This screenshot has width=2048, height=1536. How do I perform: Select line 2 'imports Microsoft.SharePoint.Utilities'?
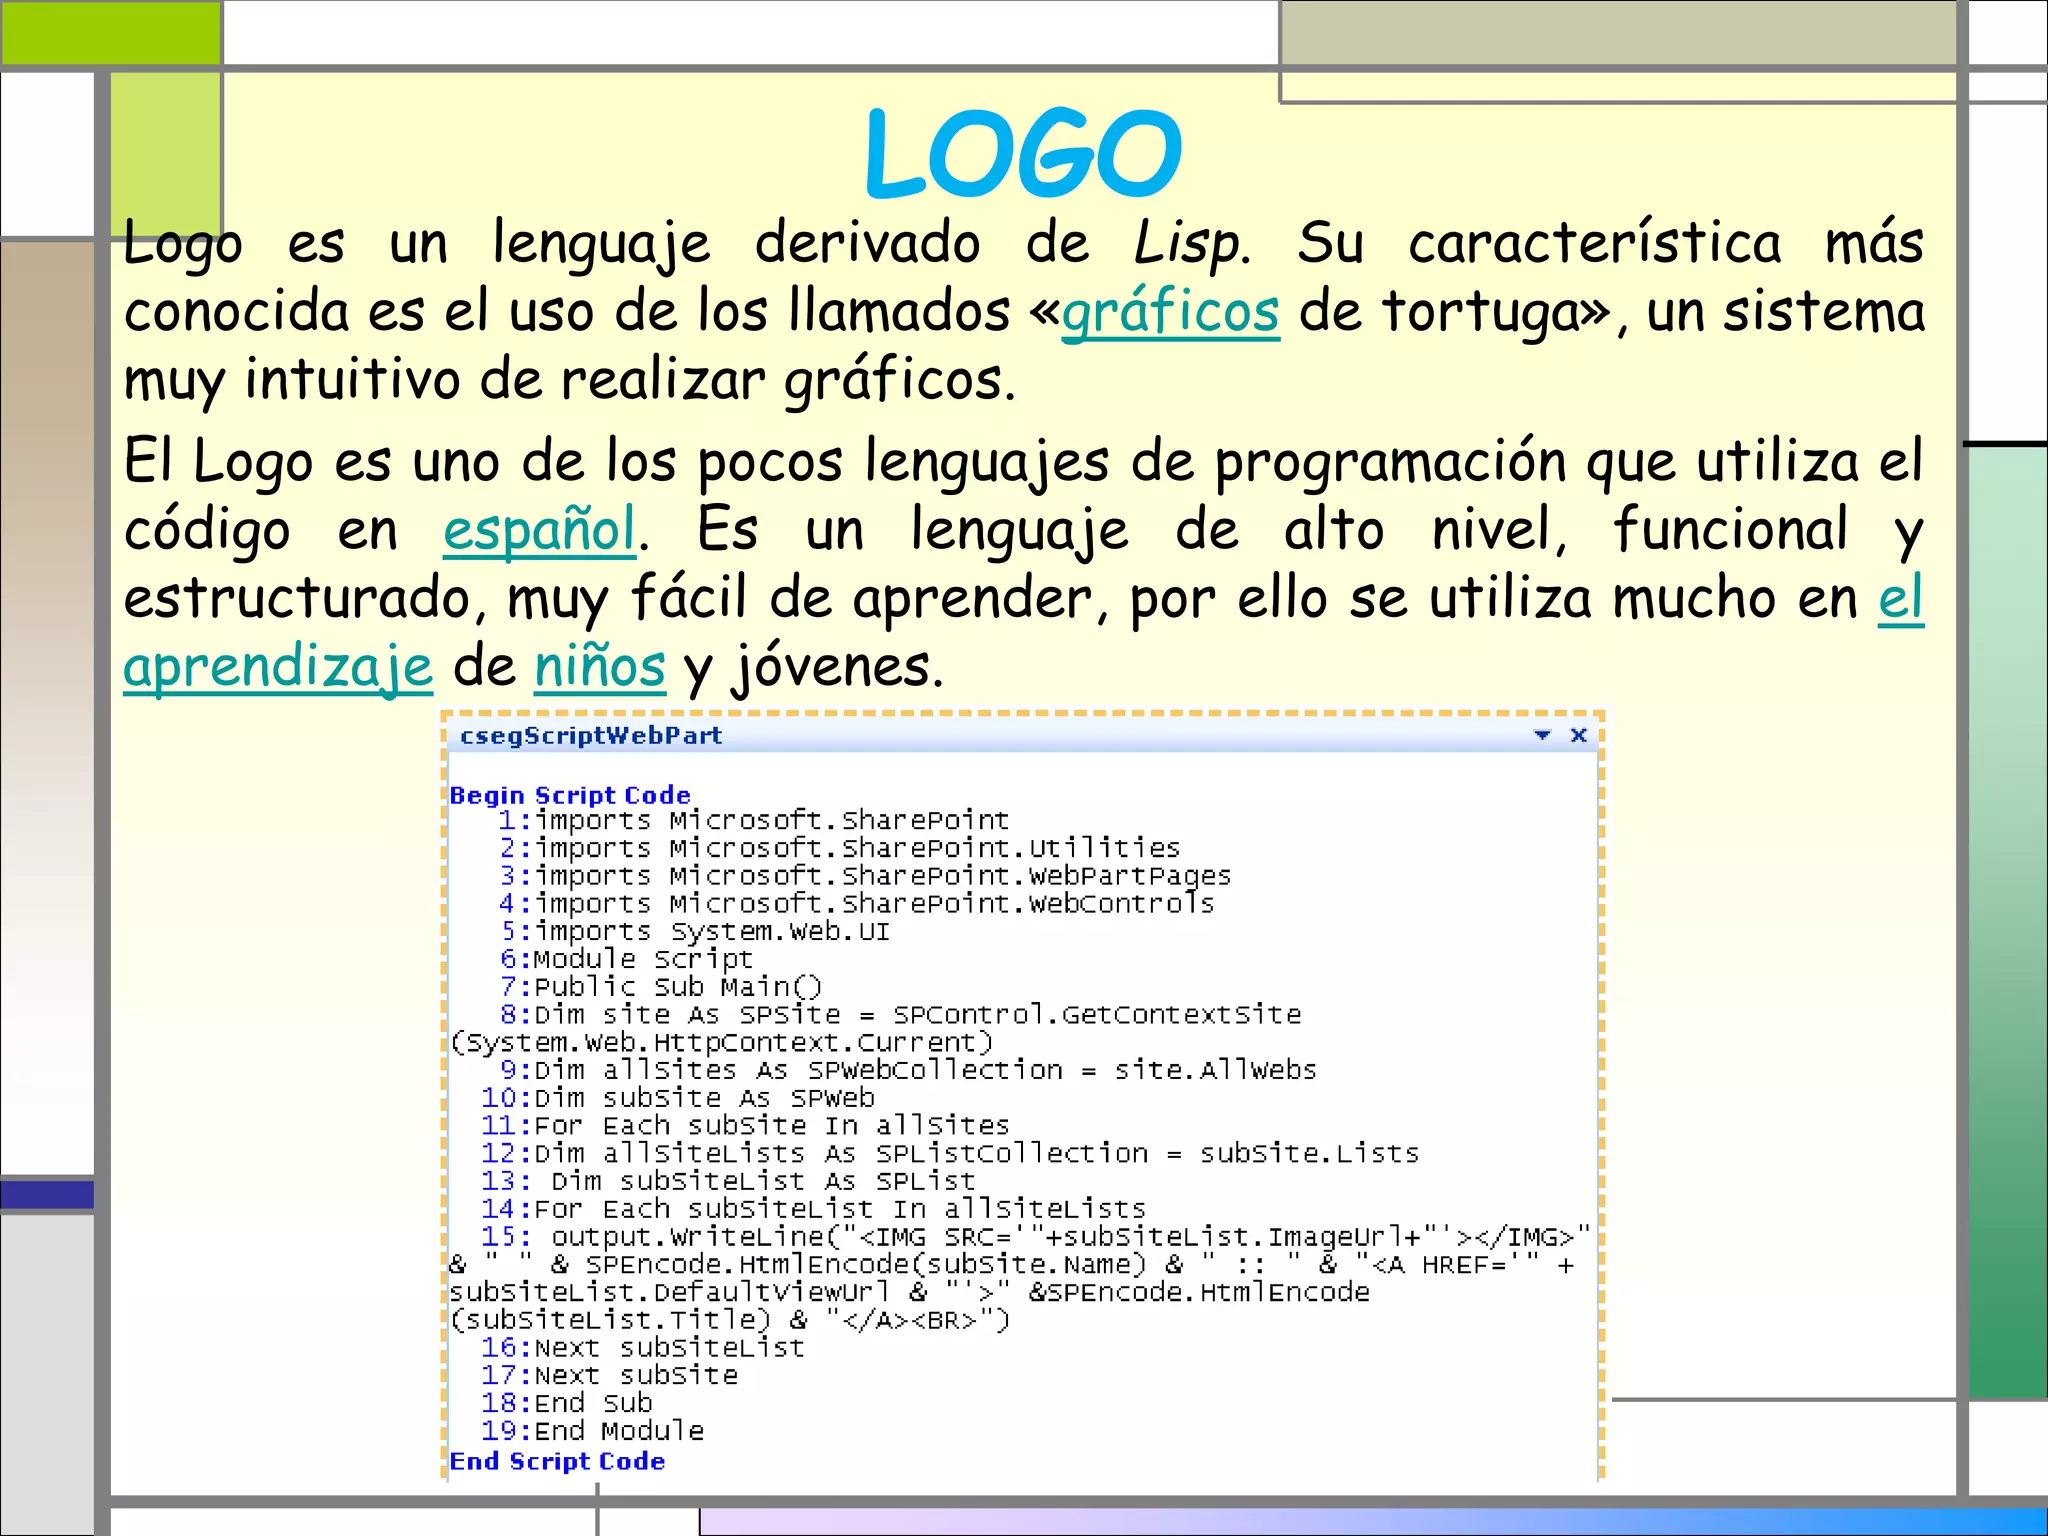tap(840, 849)
